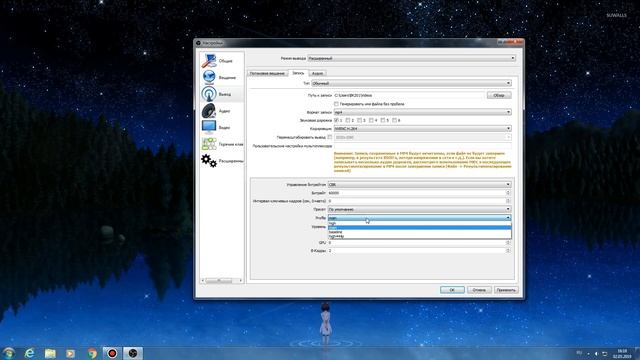Click the Browse (Обзор) button
Viewport: 640px width, 360px height.
click(499, 95)
